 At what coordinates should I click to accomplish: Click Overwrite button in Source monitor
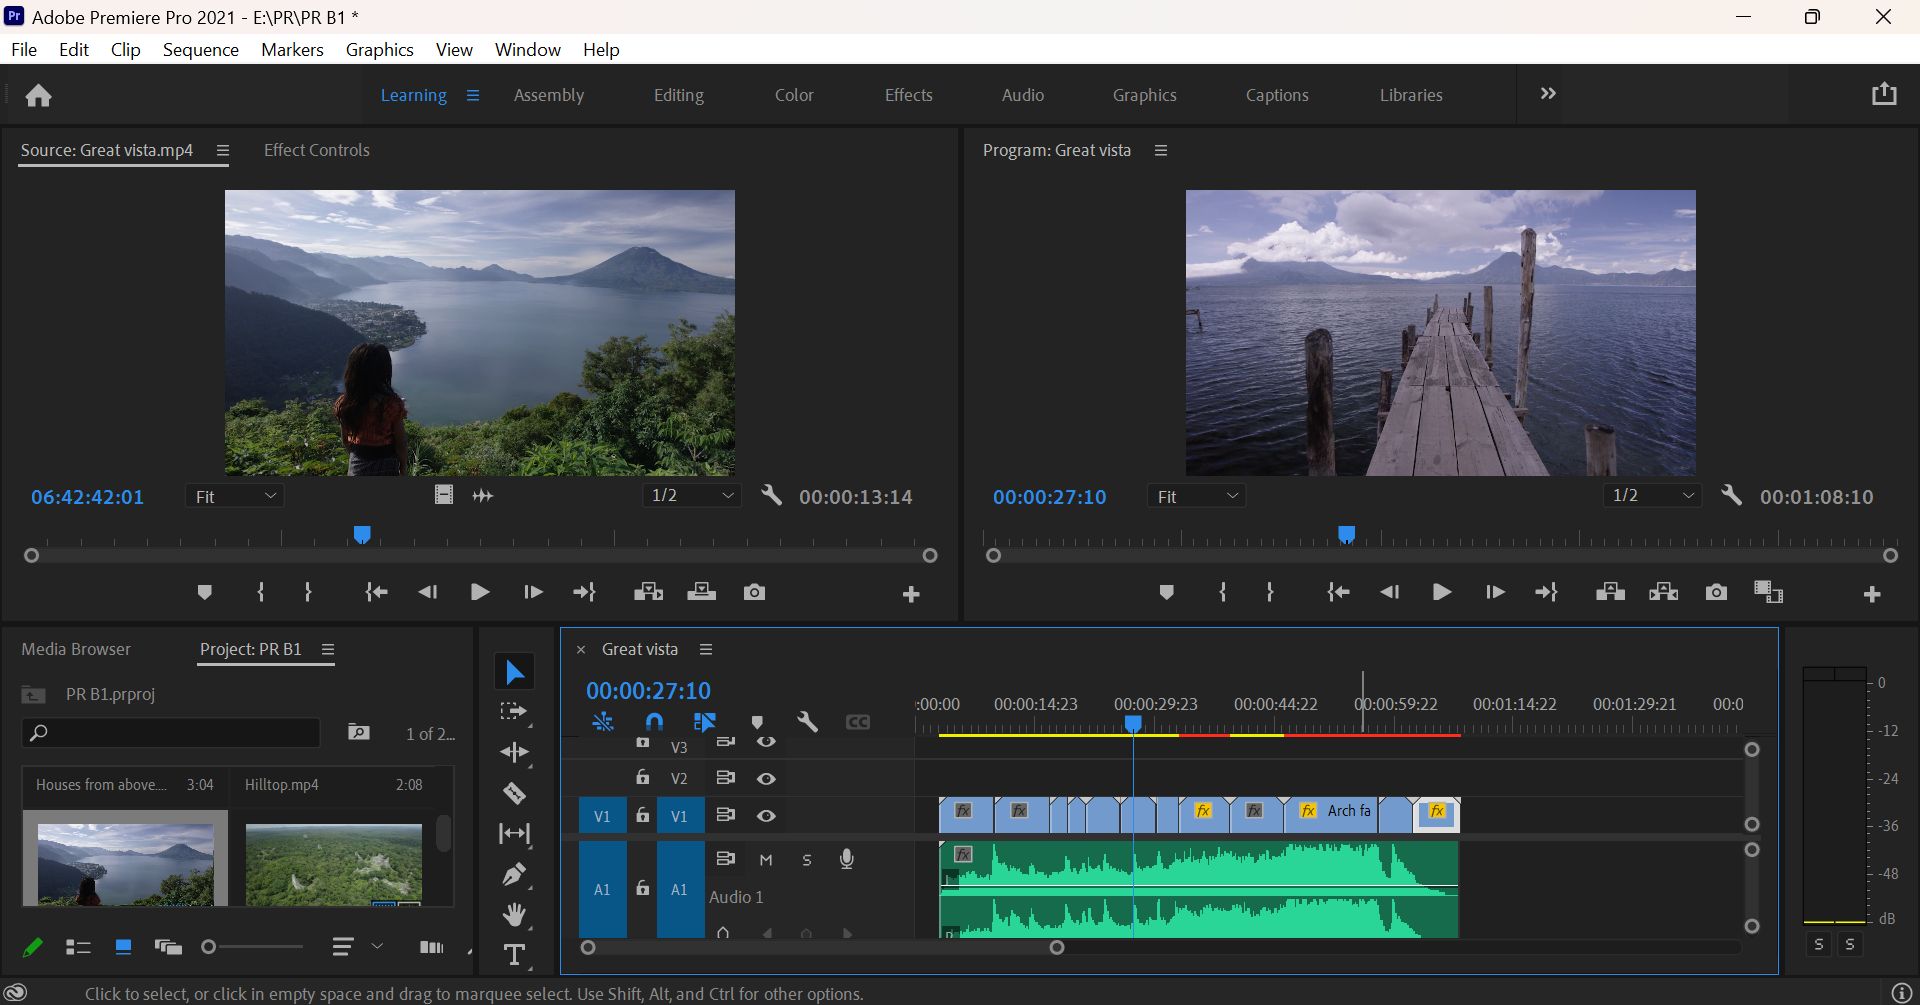pyautogui.click(x=701, y=592)
